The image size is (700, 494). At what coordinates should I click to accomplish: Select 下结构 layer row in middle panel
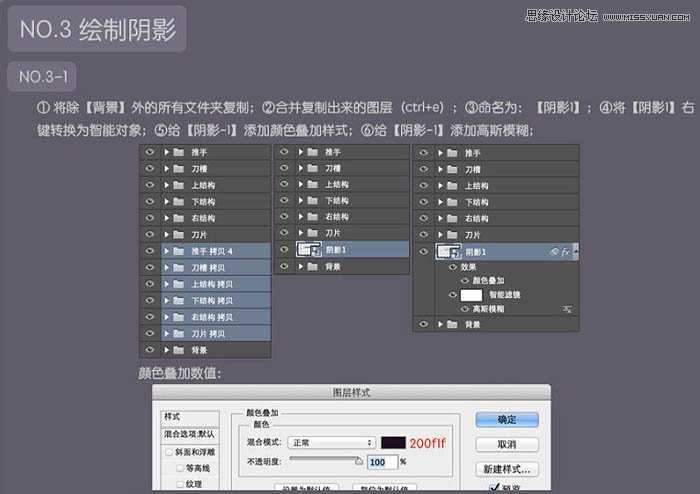click(342, 200)
